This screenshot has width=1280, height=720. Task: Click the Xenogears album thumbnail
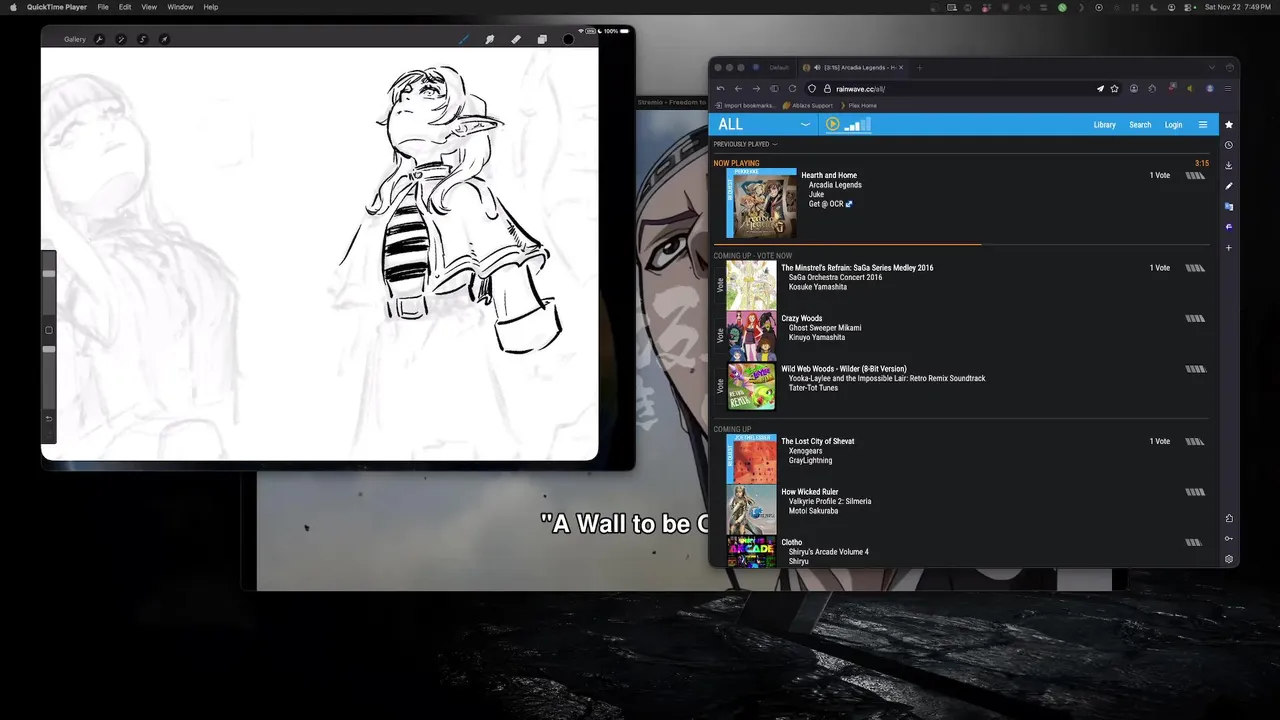(751, 459)
